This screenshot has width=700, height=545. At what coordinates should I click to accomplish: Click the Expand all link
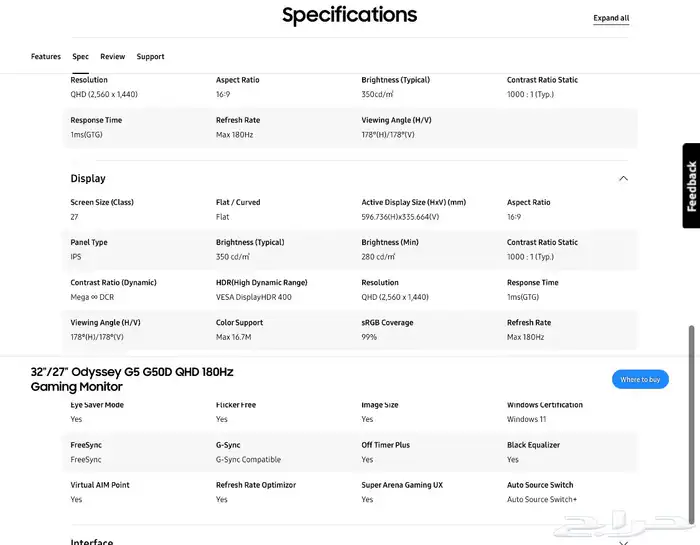click(x=611, y=18)
